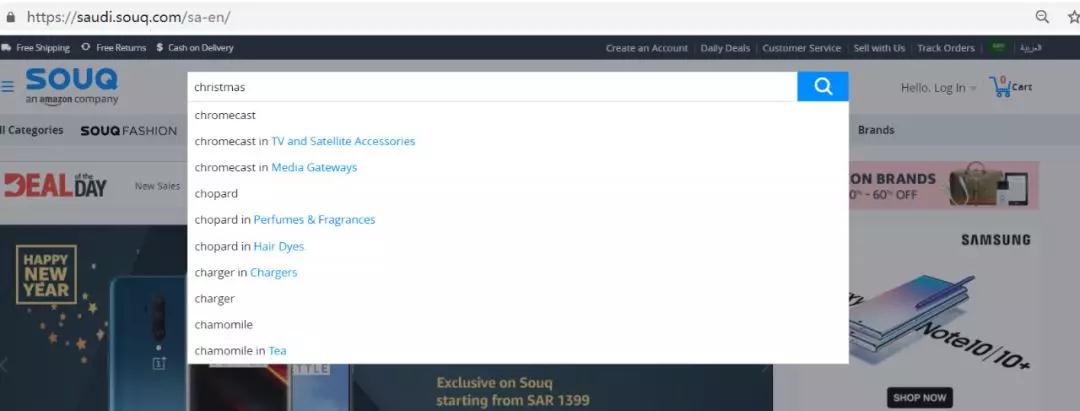Switch language to Arabic
The image size is (1080, 411).
(x=1031, y=48)
